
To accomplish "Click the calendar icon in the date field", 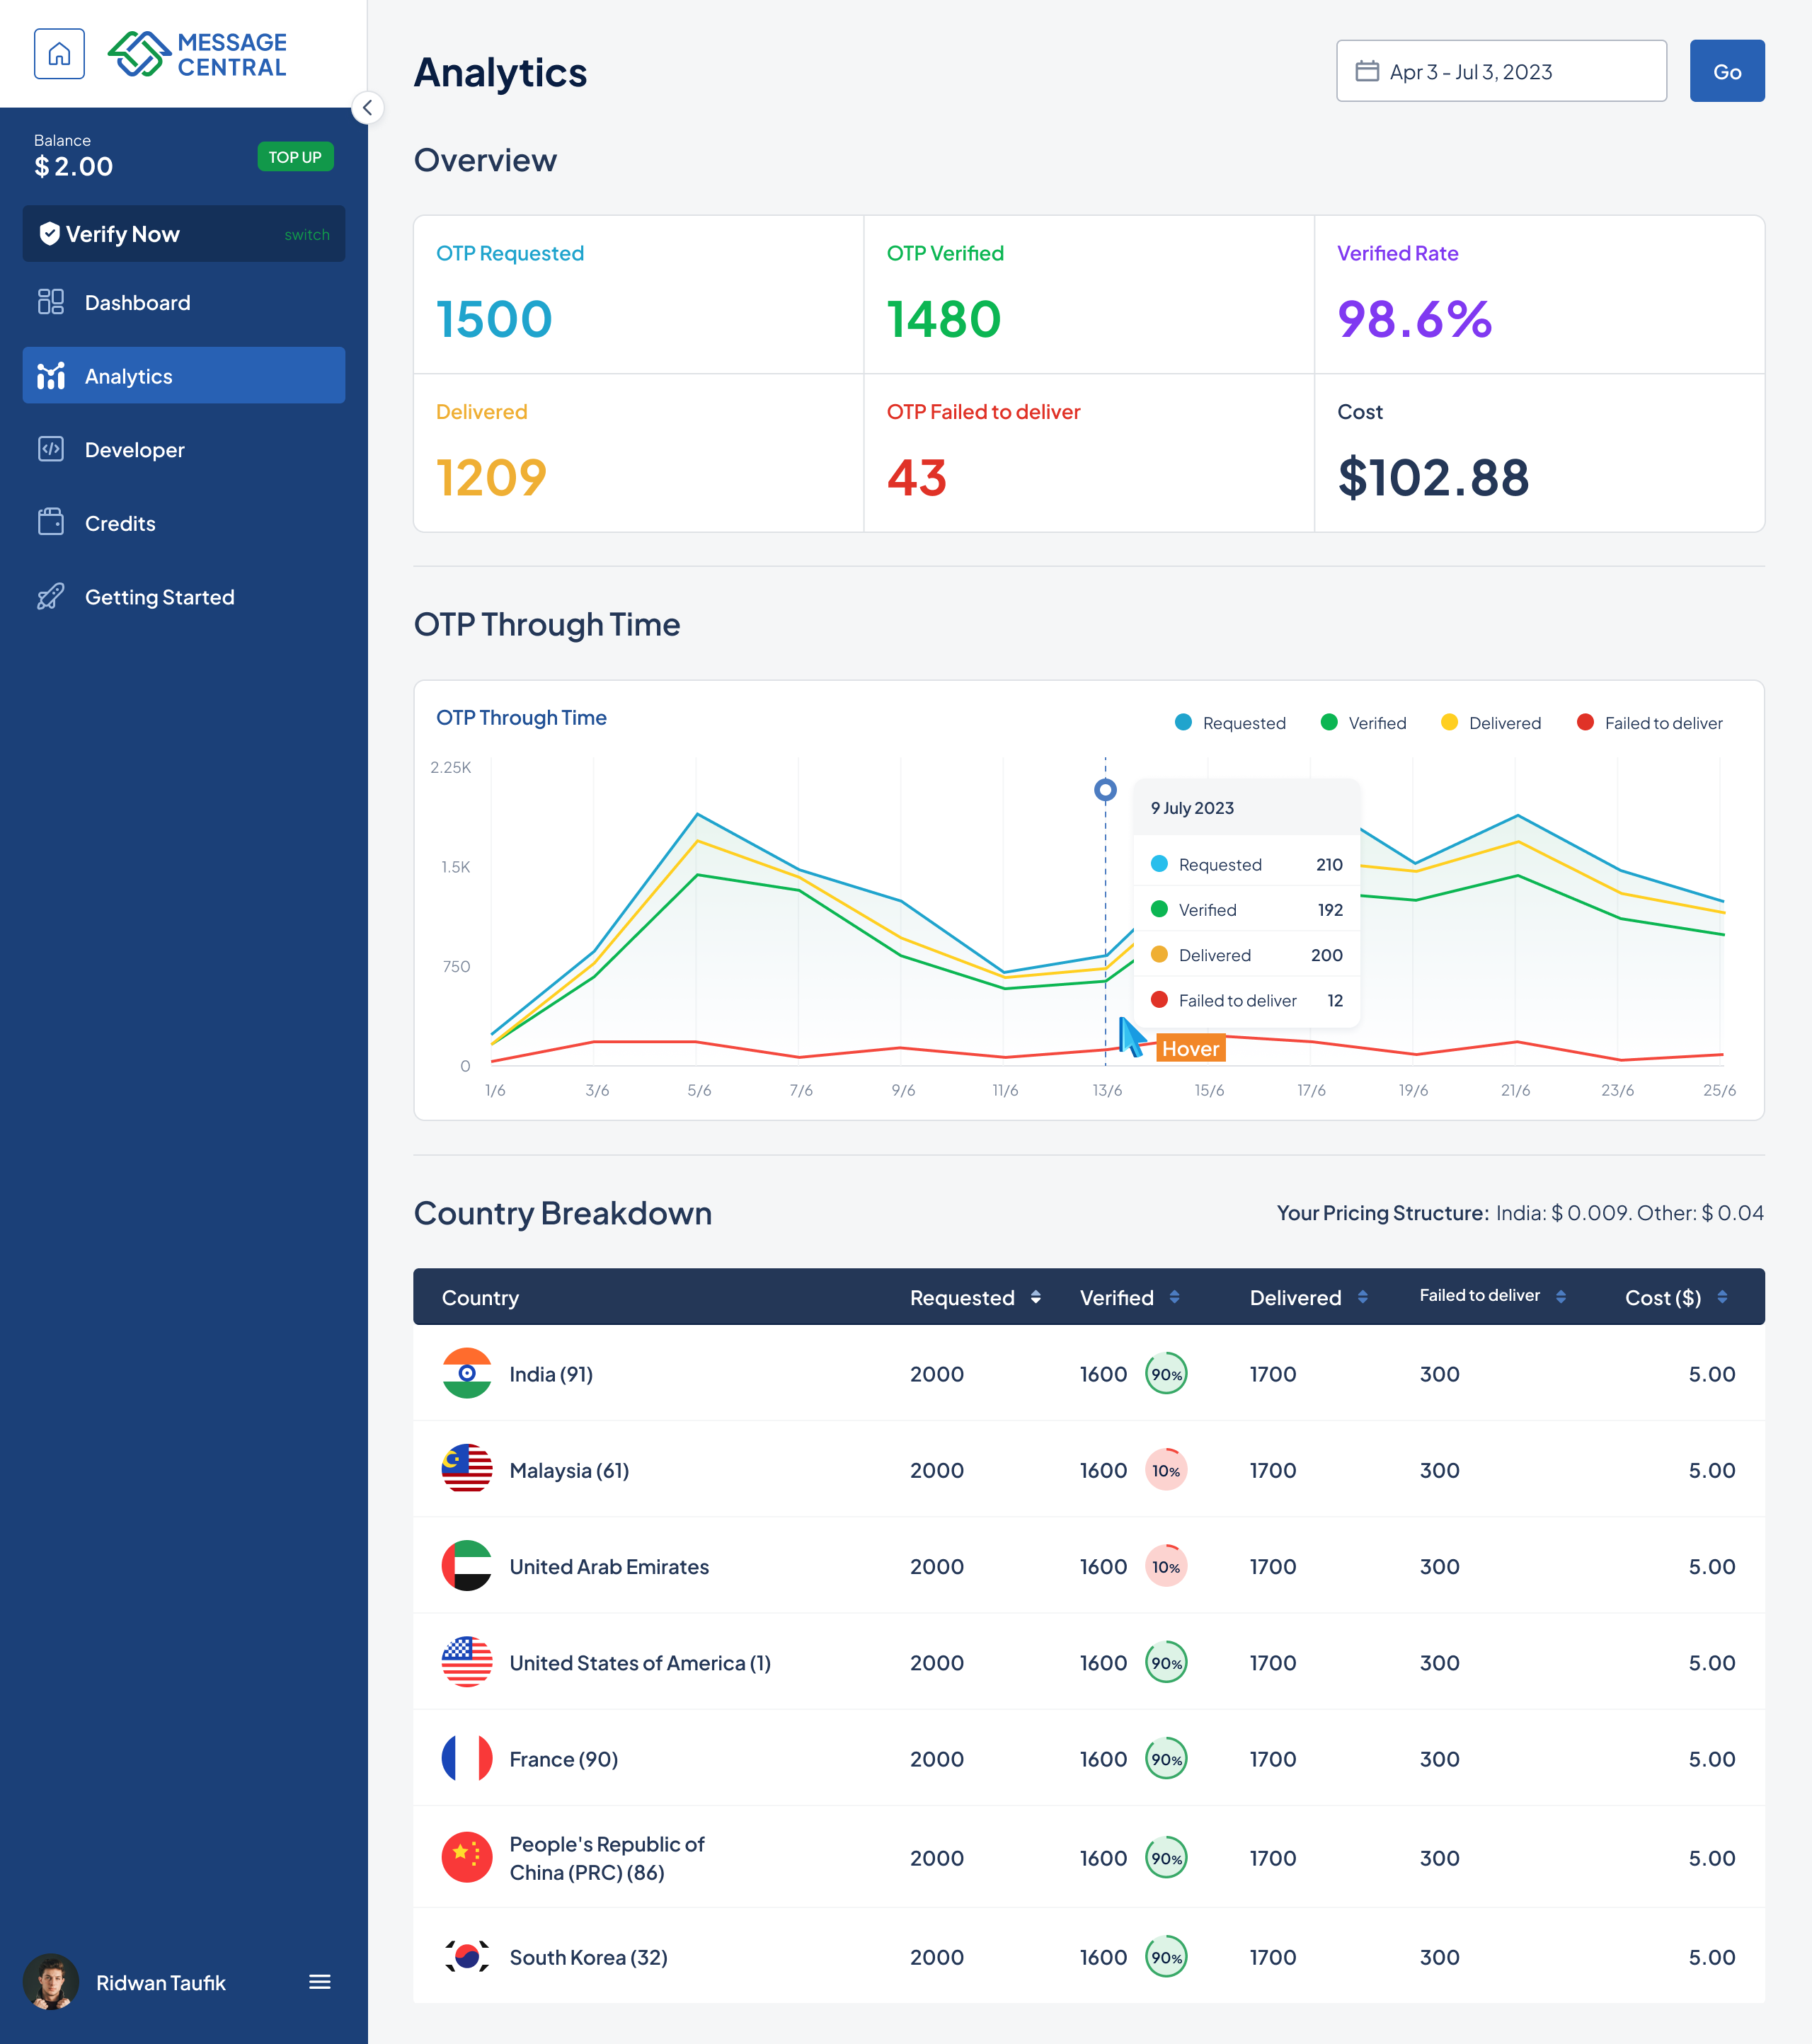I will tap(1368, 71).
